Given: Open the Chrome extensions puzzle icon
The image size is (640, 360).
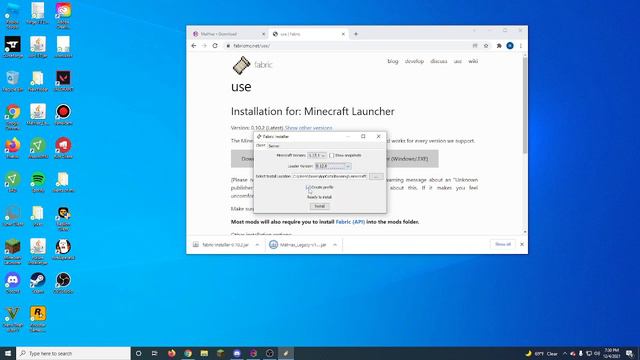Looking at the screenshot, I should coord(499,46).
